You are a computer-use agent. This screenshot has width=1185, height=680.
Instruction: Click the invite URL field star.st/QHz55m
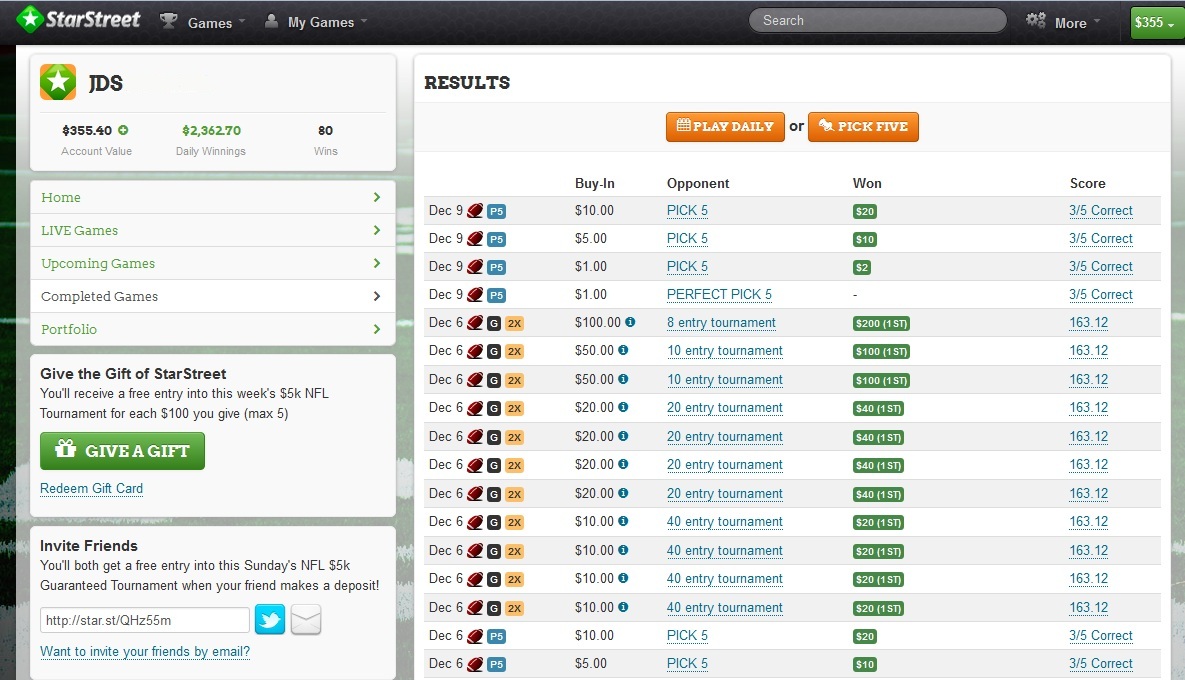[x=144, y=620]
